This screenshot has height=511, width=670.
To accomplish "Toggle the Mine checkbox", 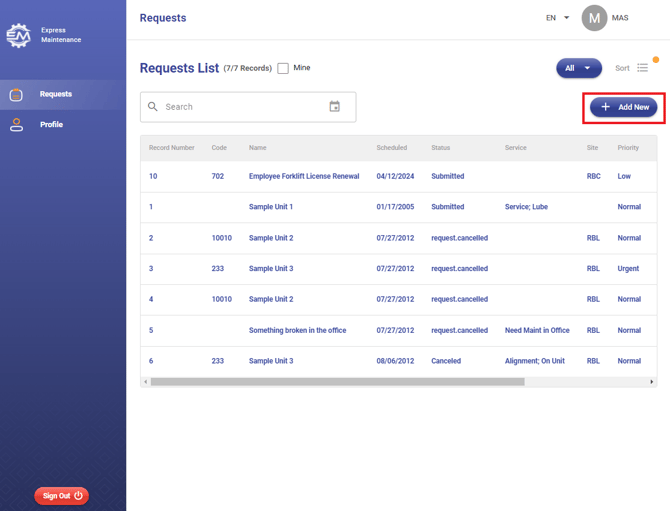I will [283, 68].
